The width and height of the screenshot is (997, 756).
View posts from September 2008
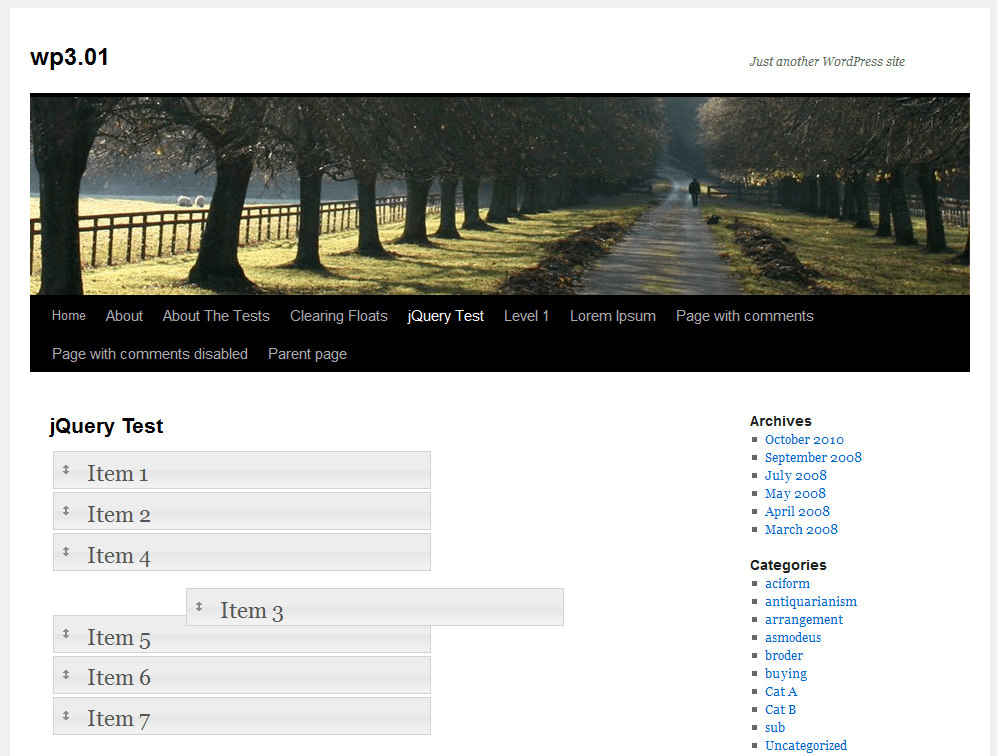[813, 457]
